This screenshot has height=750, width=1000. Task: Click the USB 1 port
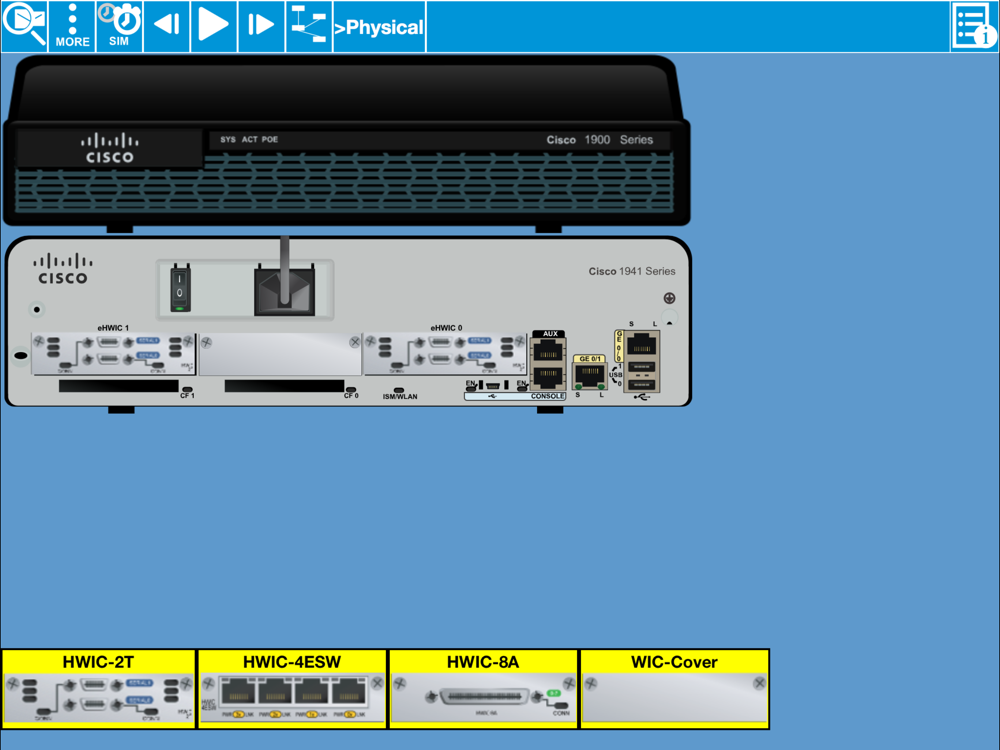tap(642, 367)
